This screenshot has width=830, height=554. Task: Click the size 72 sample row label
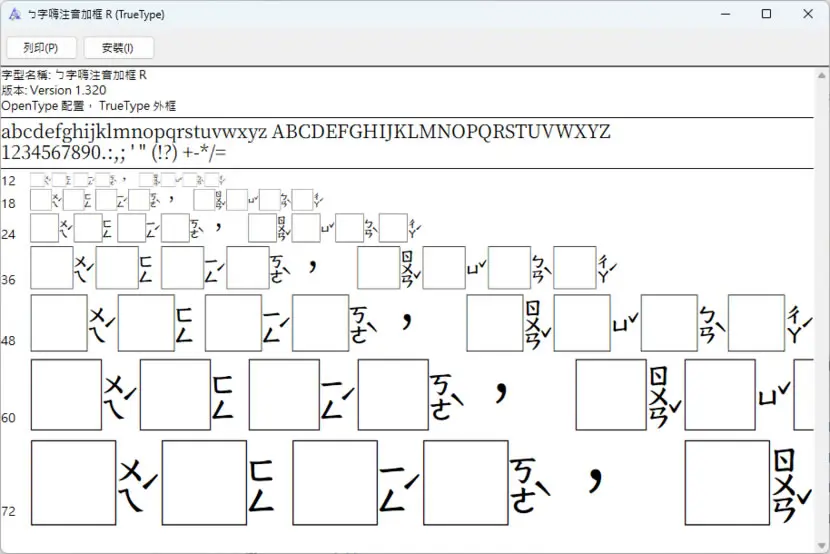(8, 512)
